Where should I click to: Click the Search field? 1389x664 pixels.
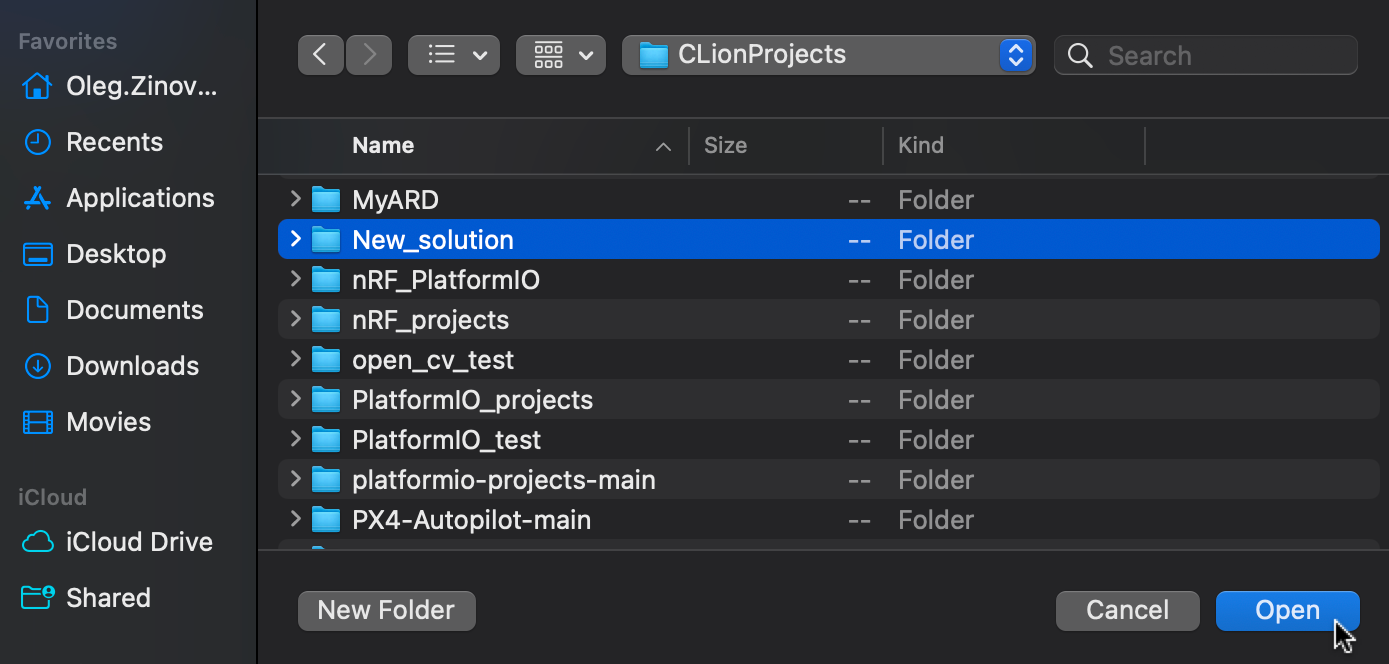point(1205,55)
